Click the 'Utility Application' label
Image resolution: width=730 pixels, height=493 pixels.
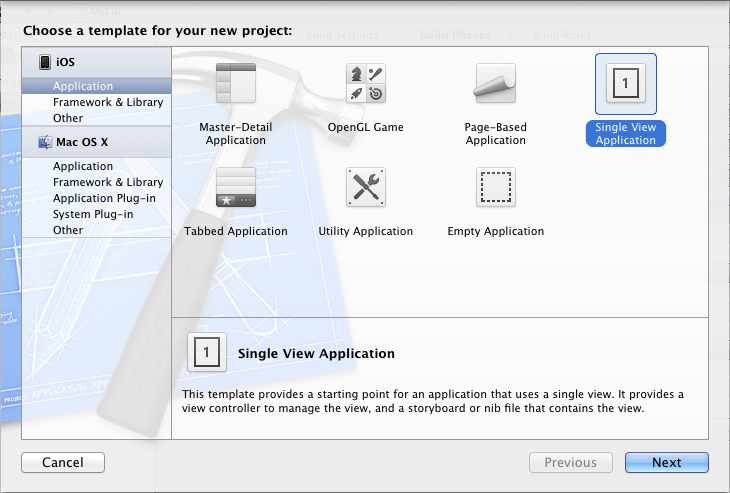(x=365, y=231)
